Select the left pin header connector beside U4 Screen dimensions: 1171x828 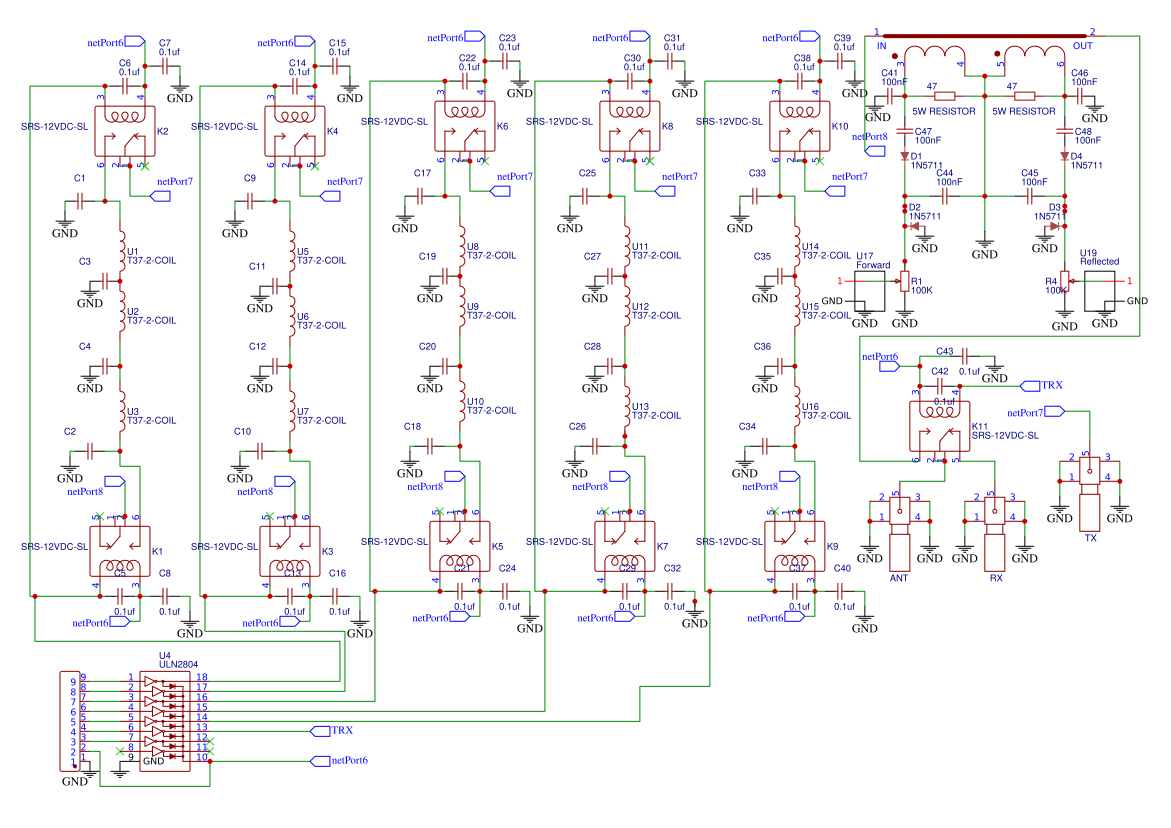point(70,721)
